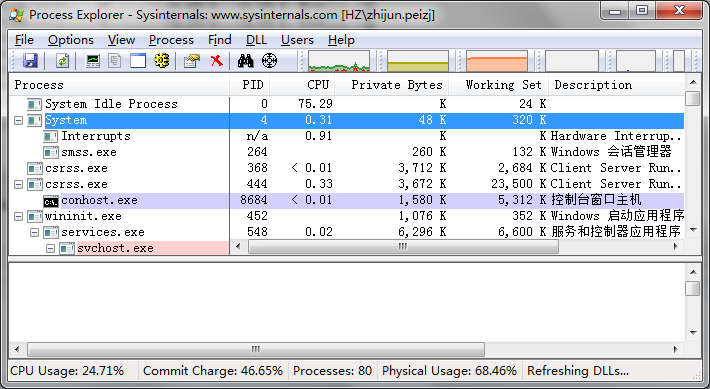Click the process list scroll down arrow
This screenshot has height=389, width=710.
coord(693,231)
